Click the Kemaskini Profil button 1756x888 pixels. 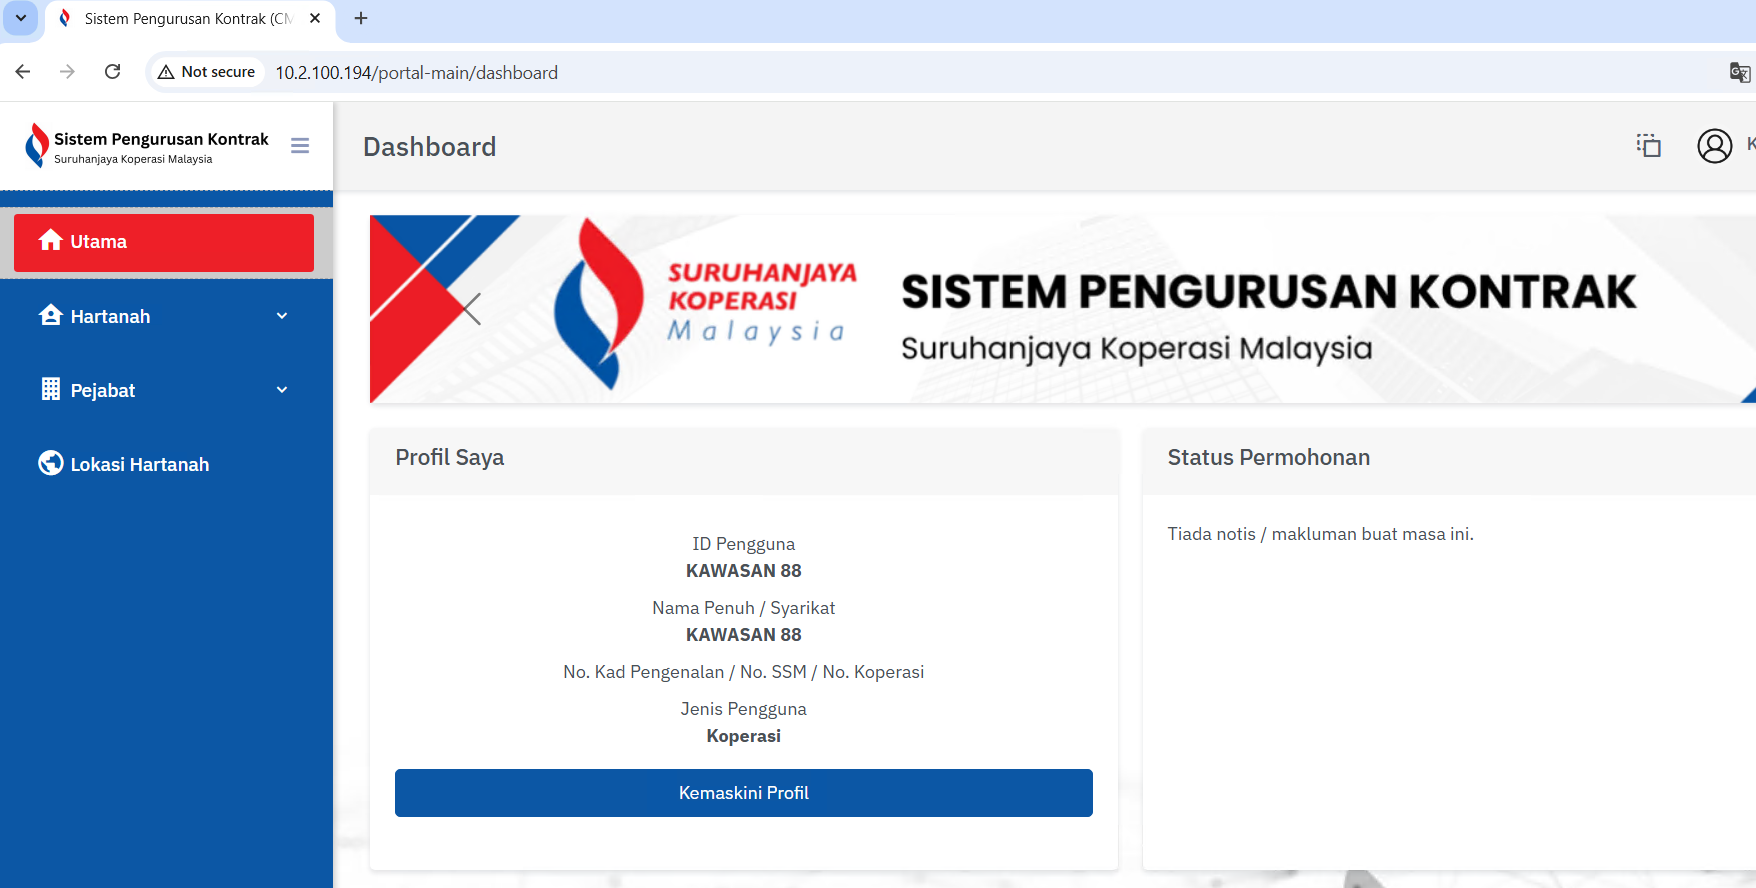[x=743, y=793]
